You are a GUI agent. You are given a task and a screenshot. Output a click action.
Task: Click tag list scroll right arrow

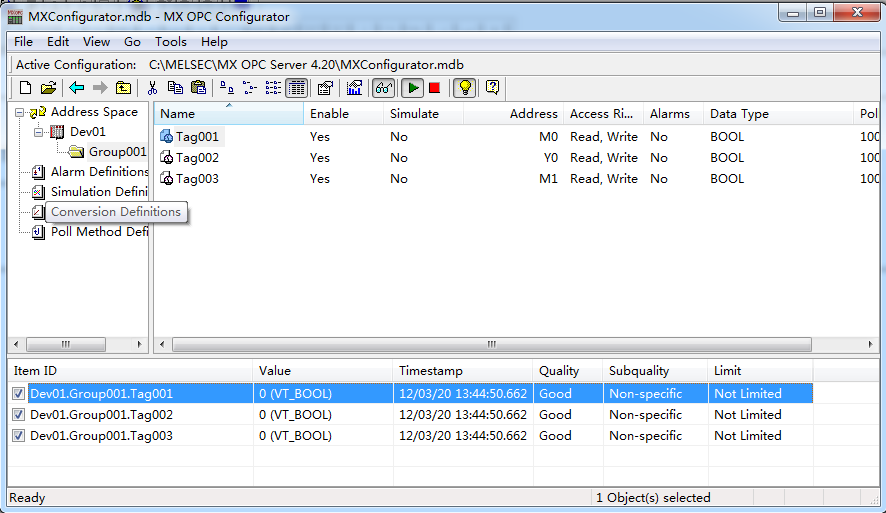[x=871, y=344]
